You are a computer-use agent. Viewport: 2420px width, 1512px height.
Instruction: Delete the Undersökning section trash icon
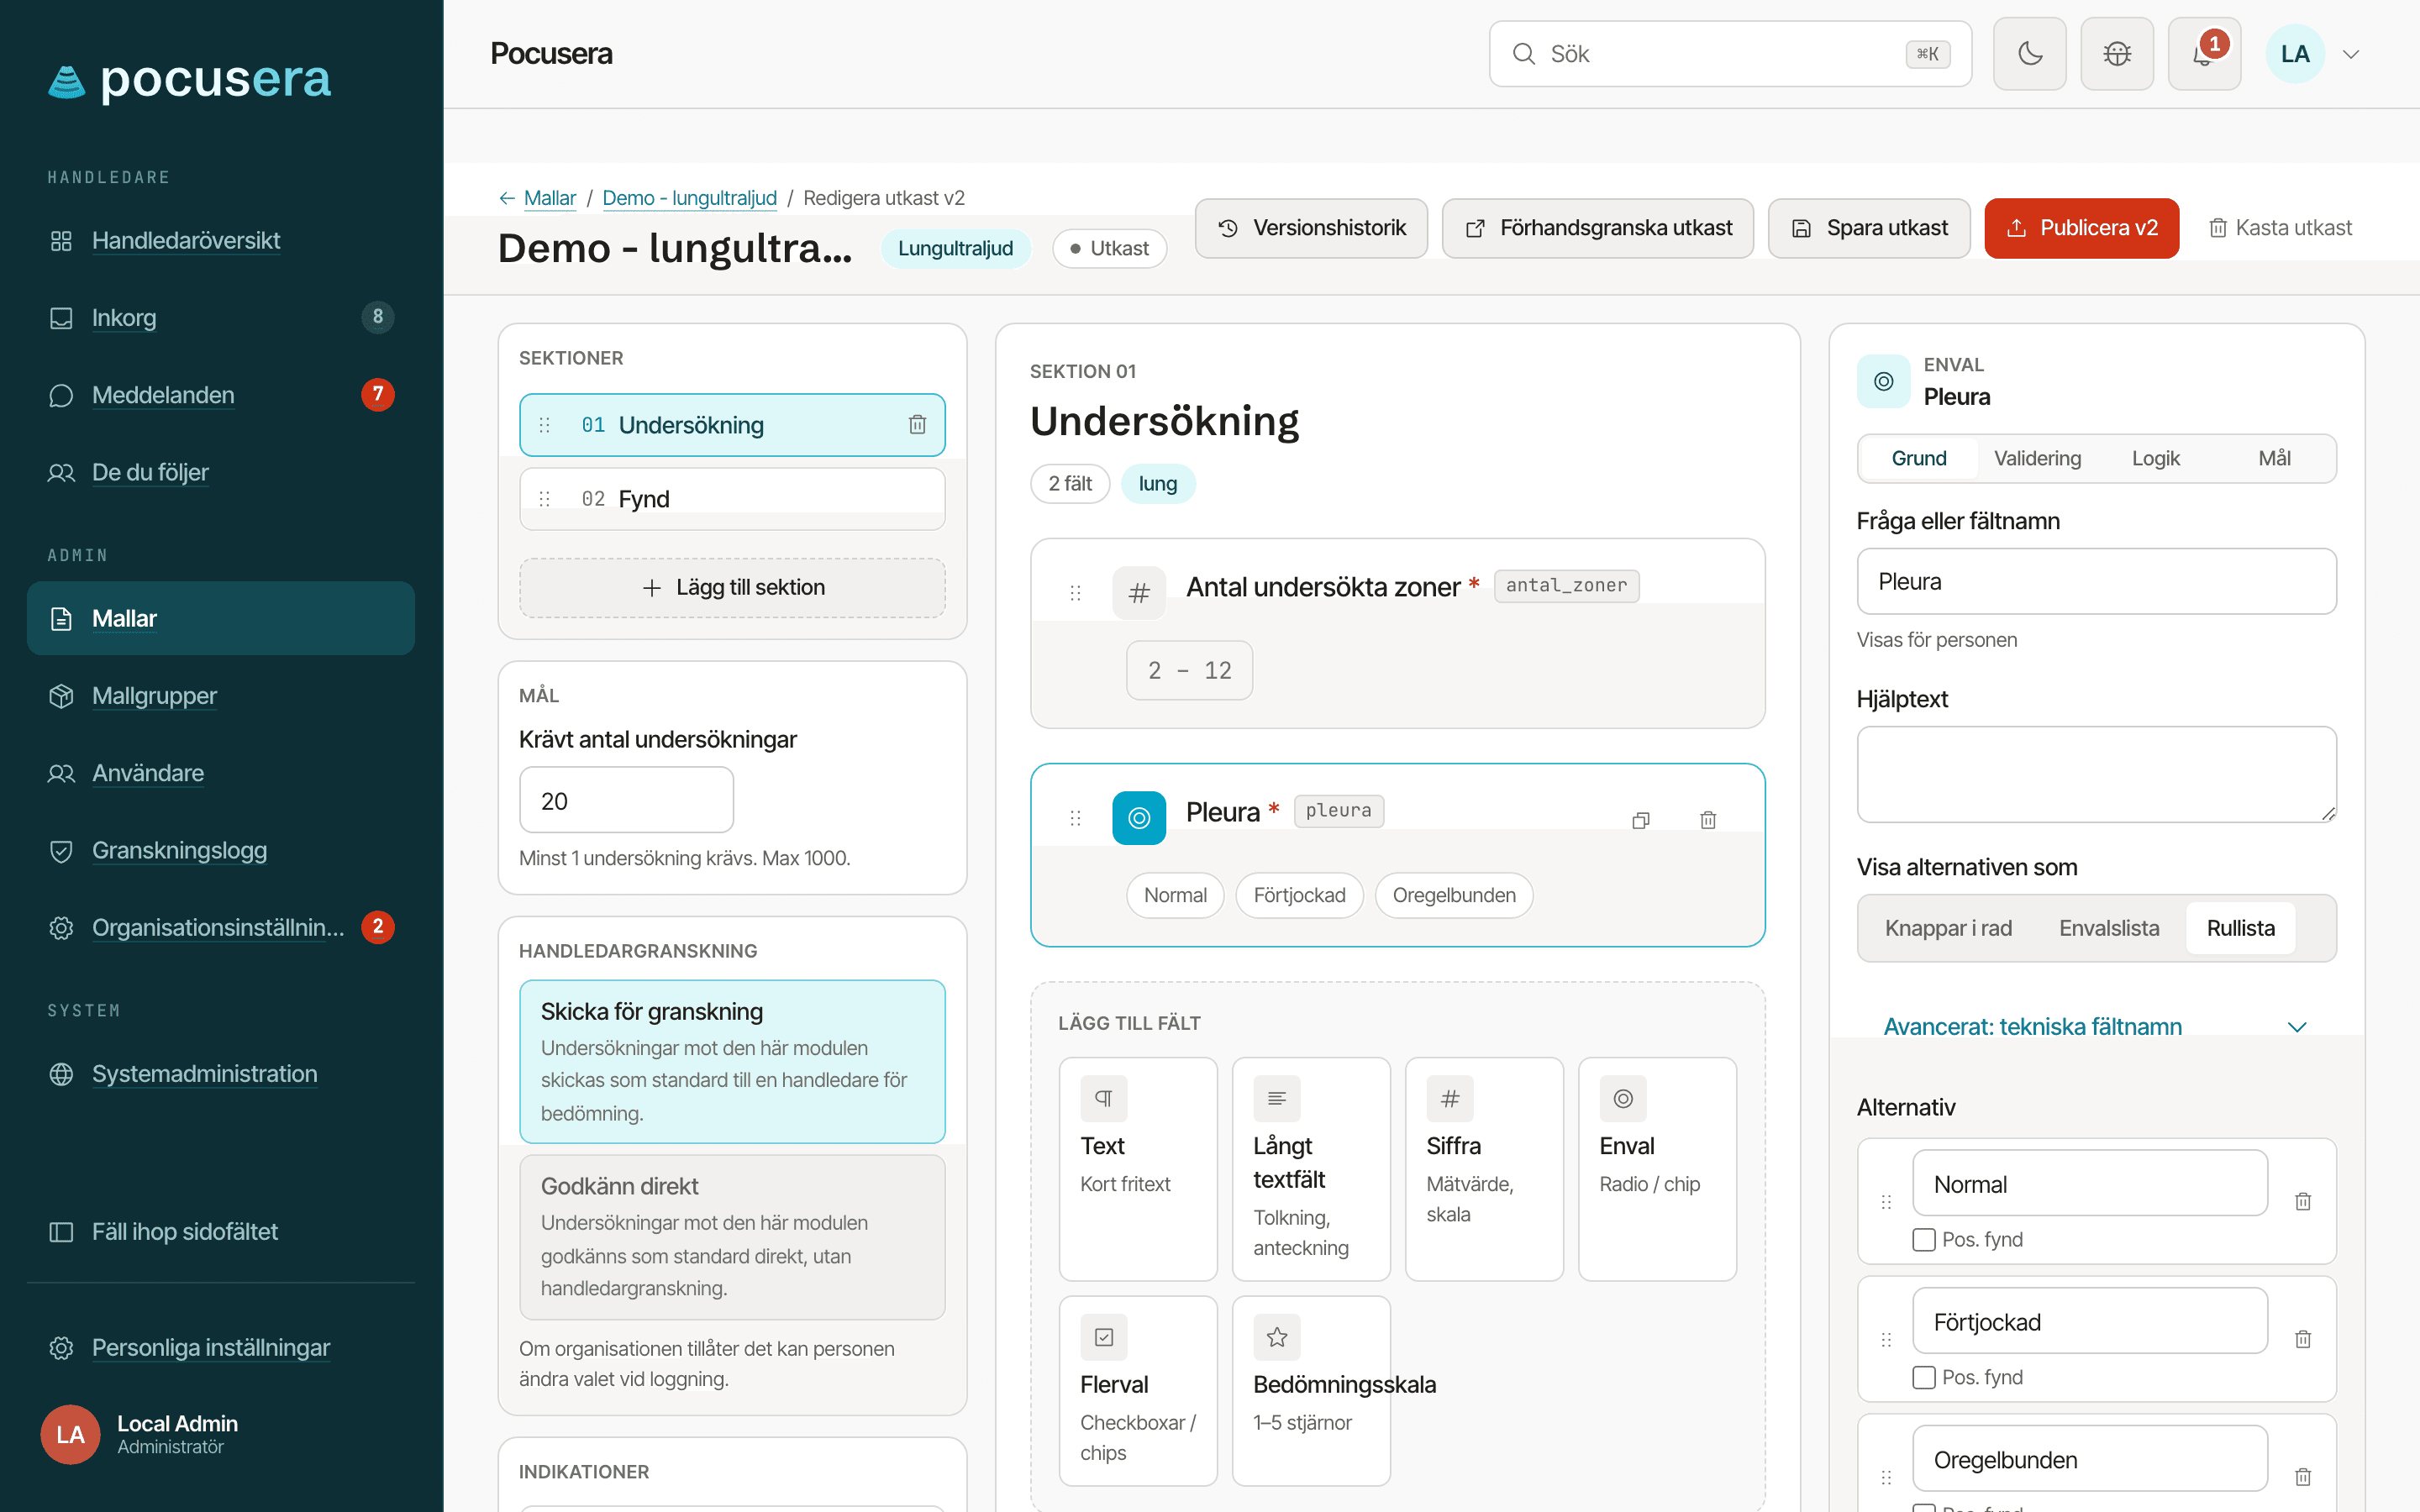click(917, 425)
